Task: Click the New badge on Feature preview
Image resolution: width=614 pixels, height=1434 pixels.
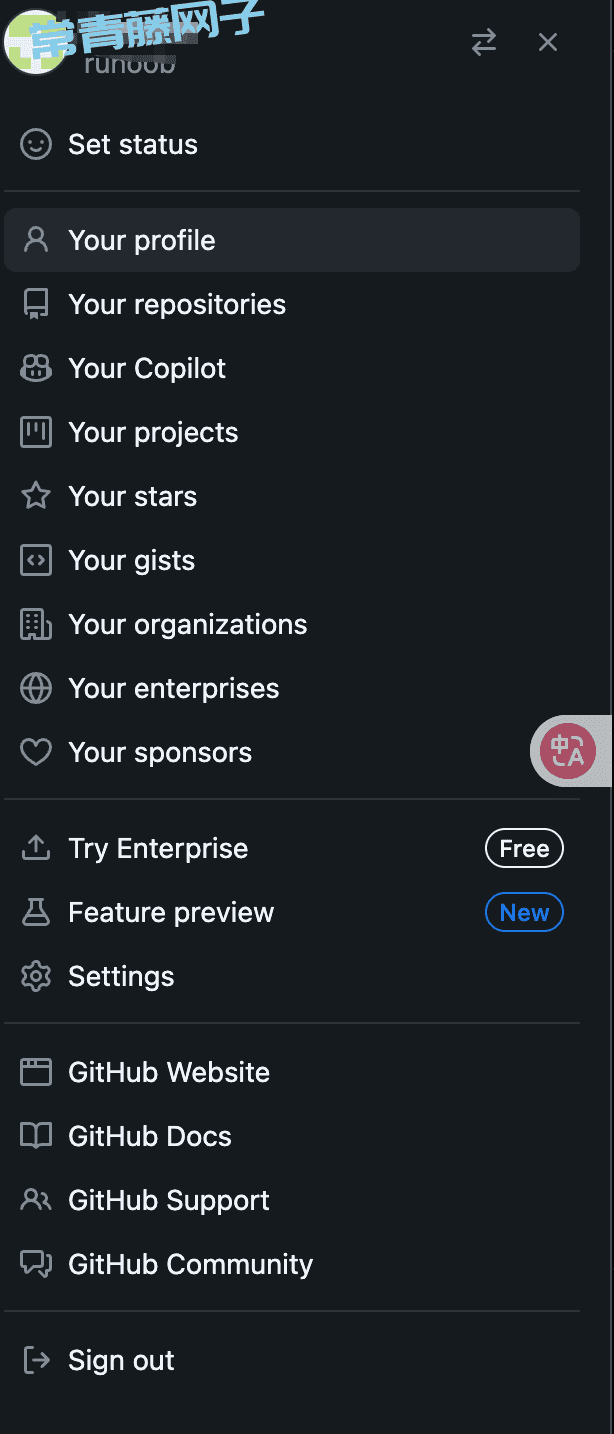Action: pyautogui.click(x=524, y=912)
